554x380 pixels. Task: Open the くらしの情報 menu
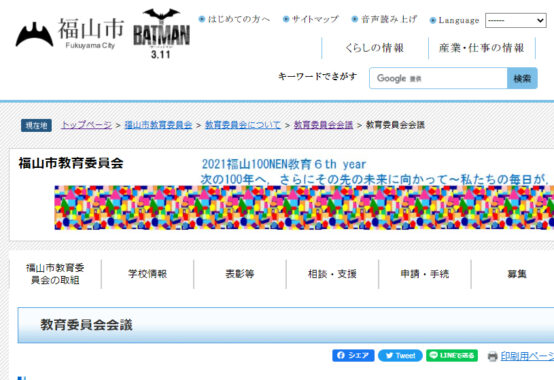pyautogui.click(x=375, y=48)
